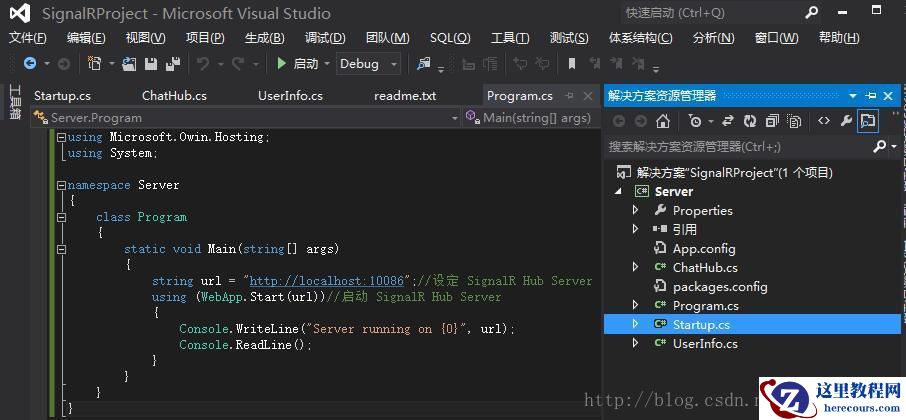Click the Undo arrow icon

click(203, 64)
